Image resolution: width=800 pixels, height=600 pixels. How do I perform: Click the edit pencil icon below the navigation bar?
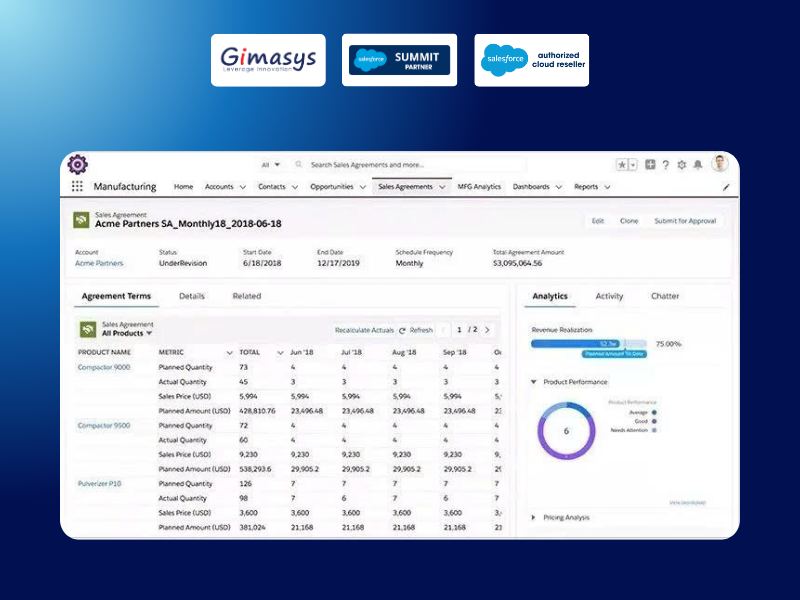(726, 186)
